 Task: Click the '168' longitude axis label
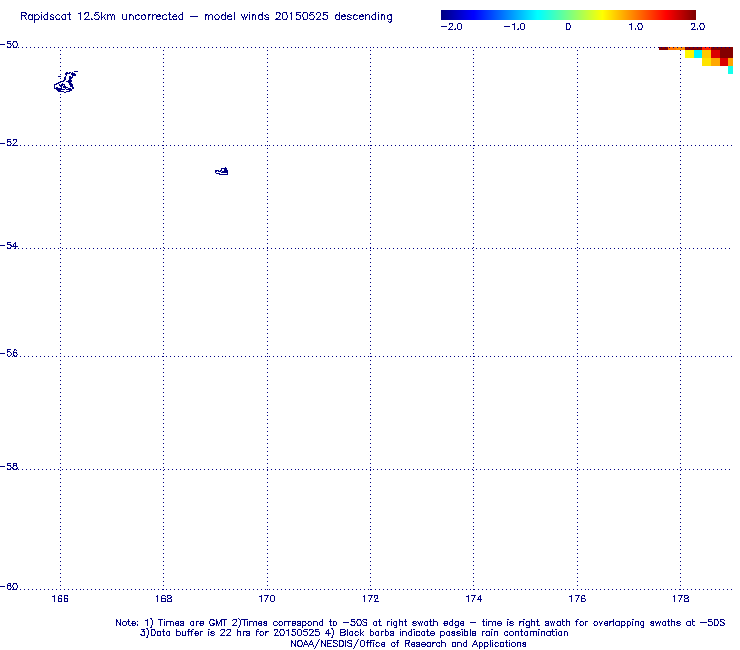[163, 599]
